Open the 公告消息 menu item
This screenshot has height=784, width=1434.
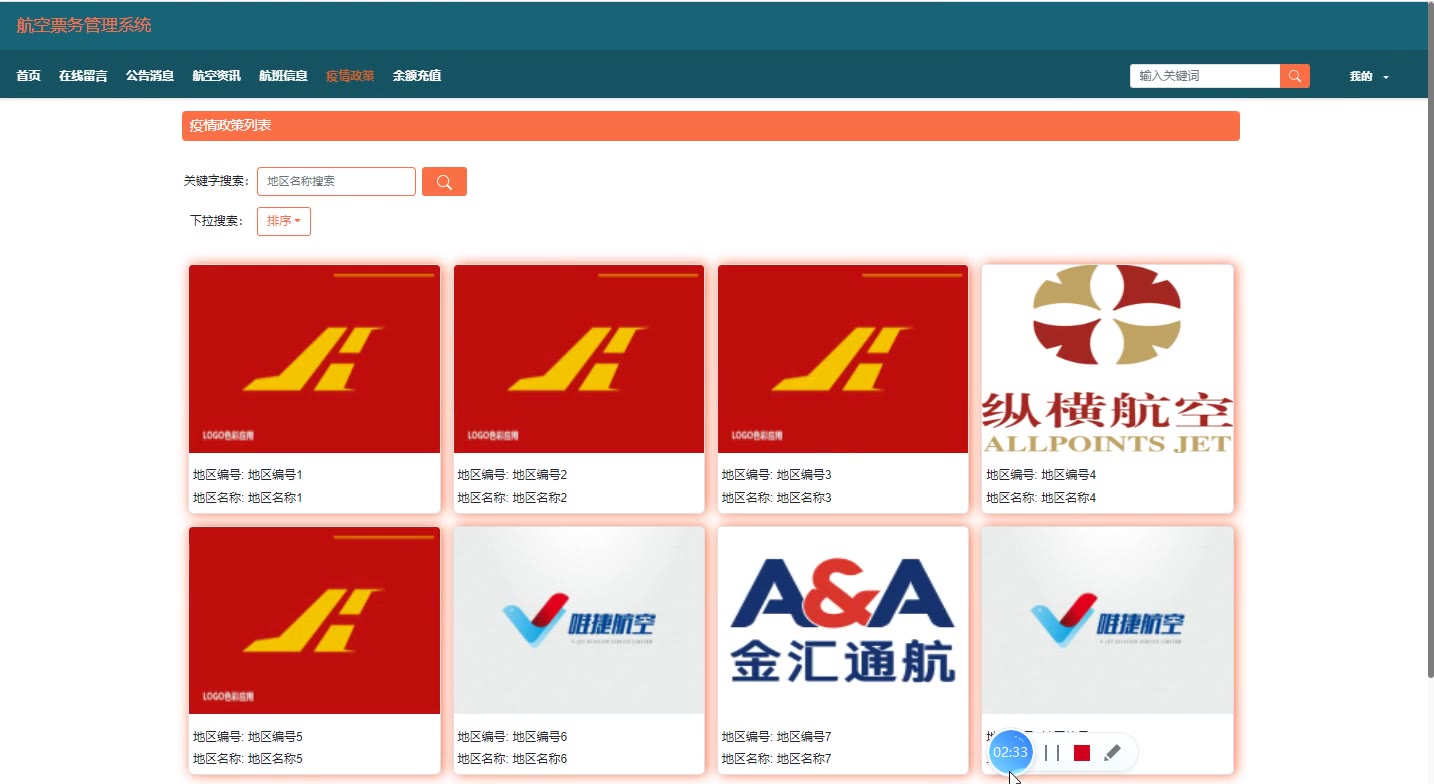tap(150, 76)
